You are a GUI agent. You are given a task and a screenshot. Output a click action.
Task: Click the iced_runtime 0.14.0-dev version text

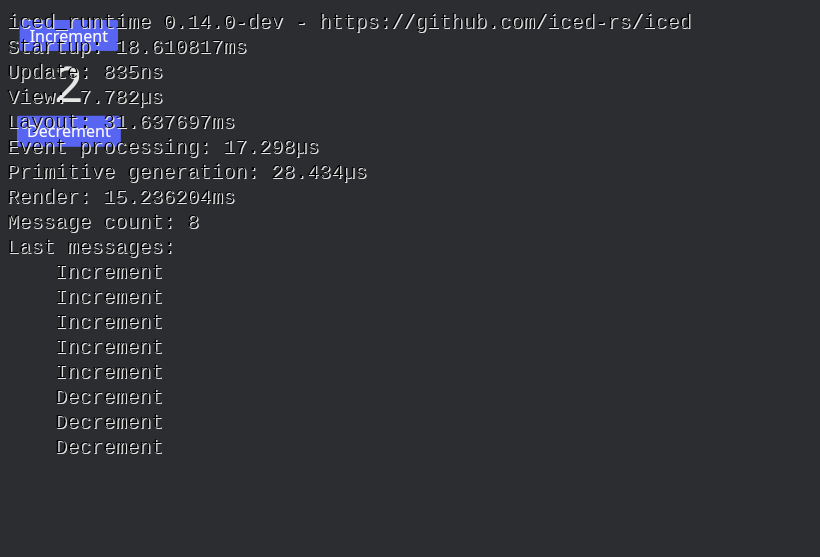click(146, 22)
